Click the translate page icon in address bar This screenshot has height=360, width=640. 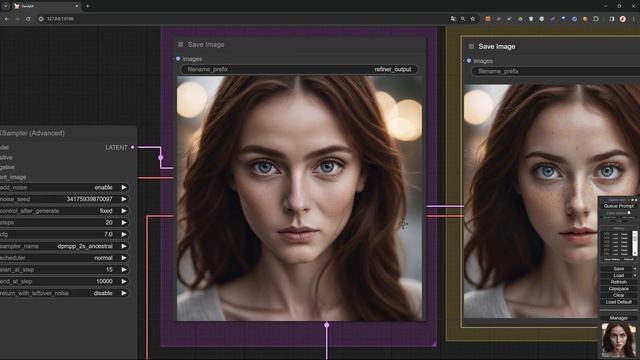coord(453,19)
